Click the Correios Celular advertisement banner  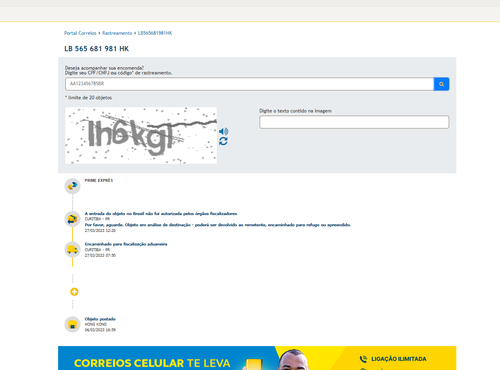click(x=257, y=358)
